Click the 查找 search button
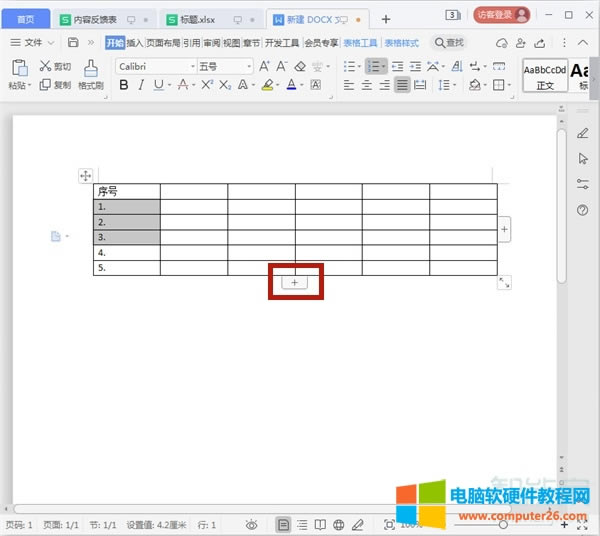Image resolution: width=600 pixels, height=536 pixels. pyautogui.click(x=449, y=43)
